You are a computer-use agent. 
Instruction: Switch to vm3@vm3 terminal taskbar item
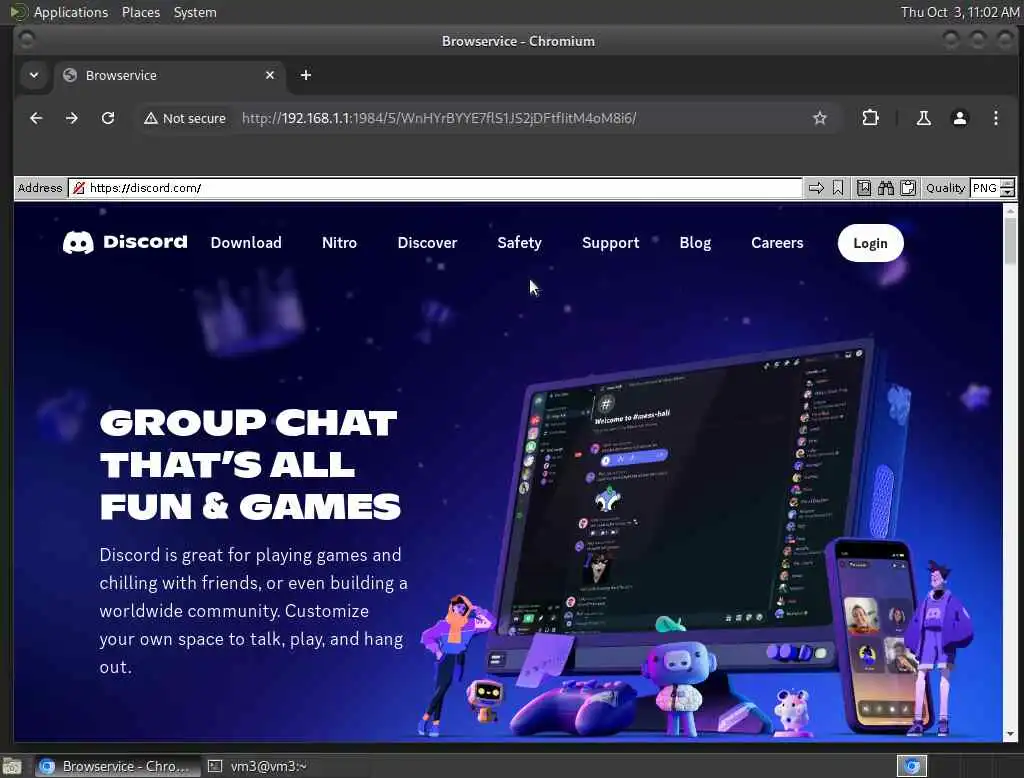[x=259, y=766]
